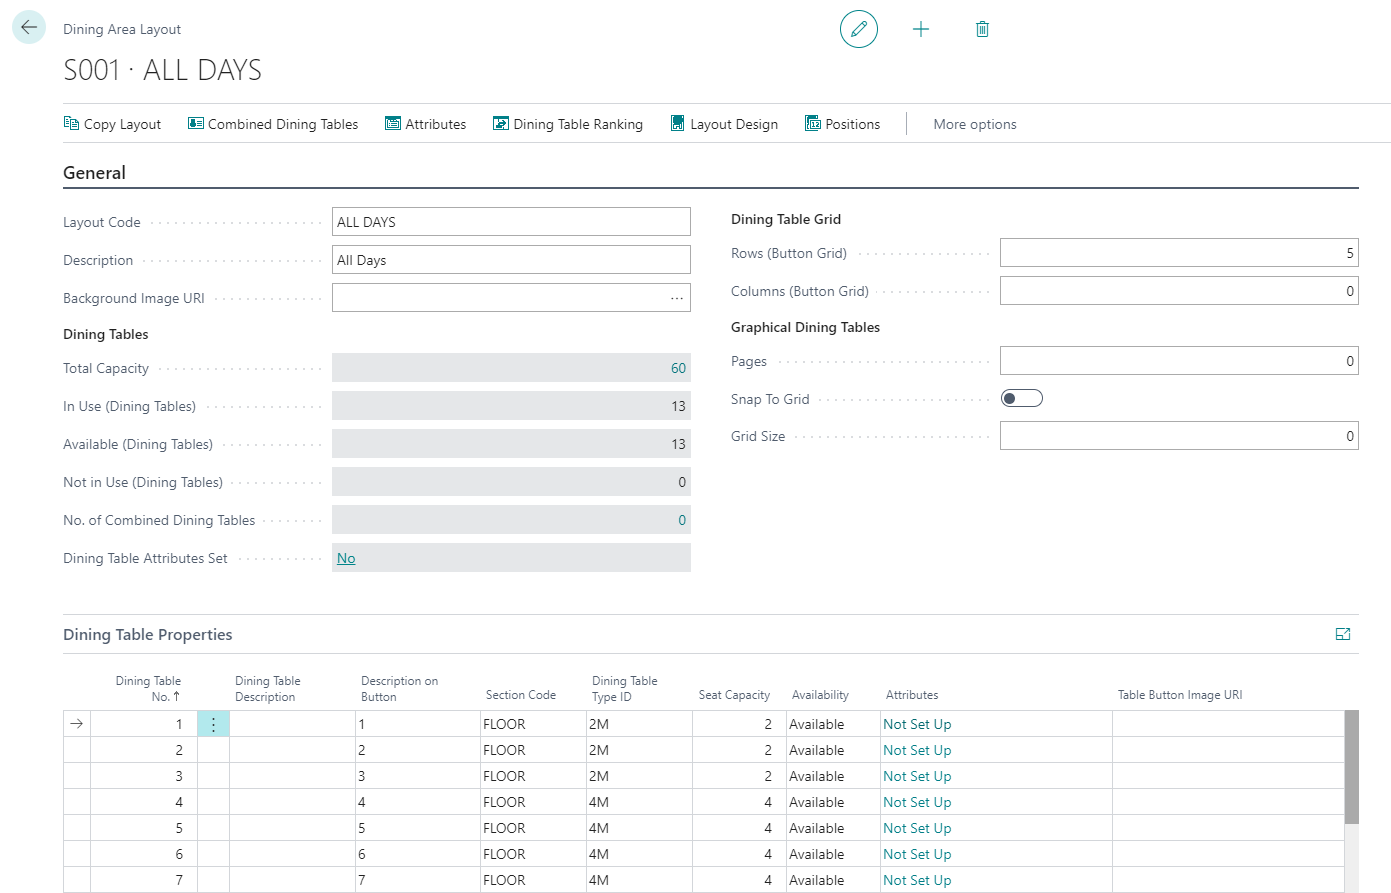The width and height of the screenshot is (1391, 893).
Task: Open row 1 three-dot options menu
Action: pos(213,724)
